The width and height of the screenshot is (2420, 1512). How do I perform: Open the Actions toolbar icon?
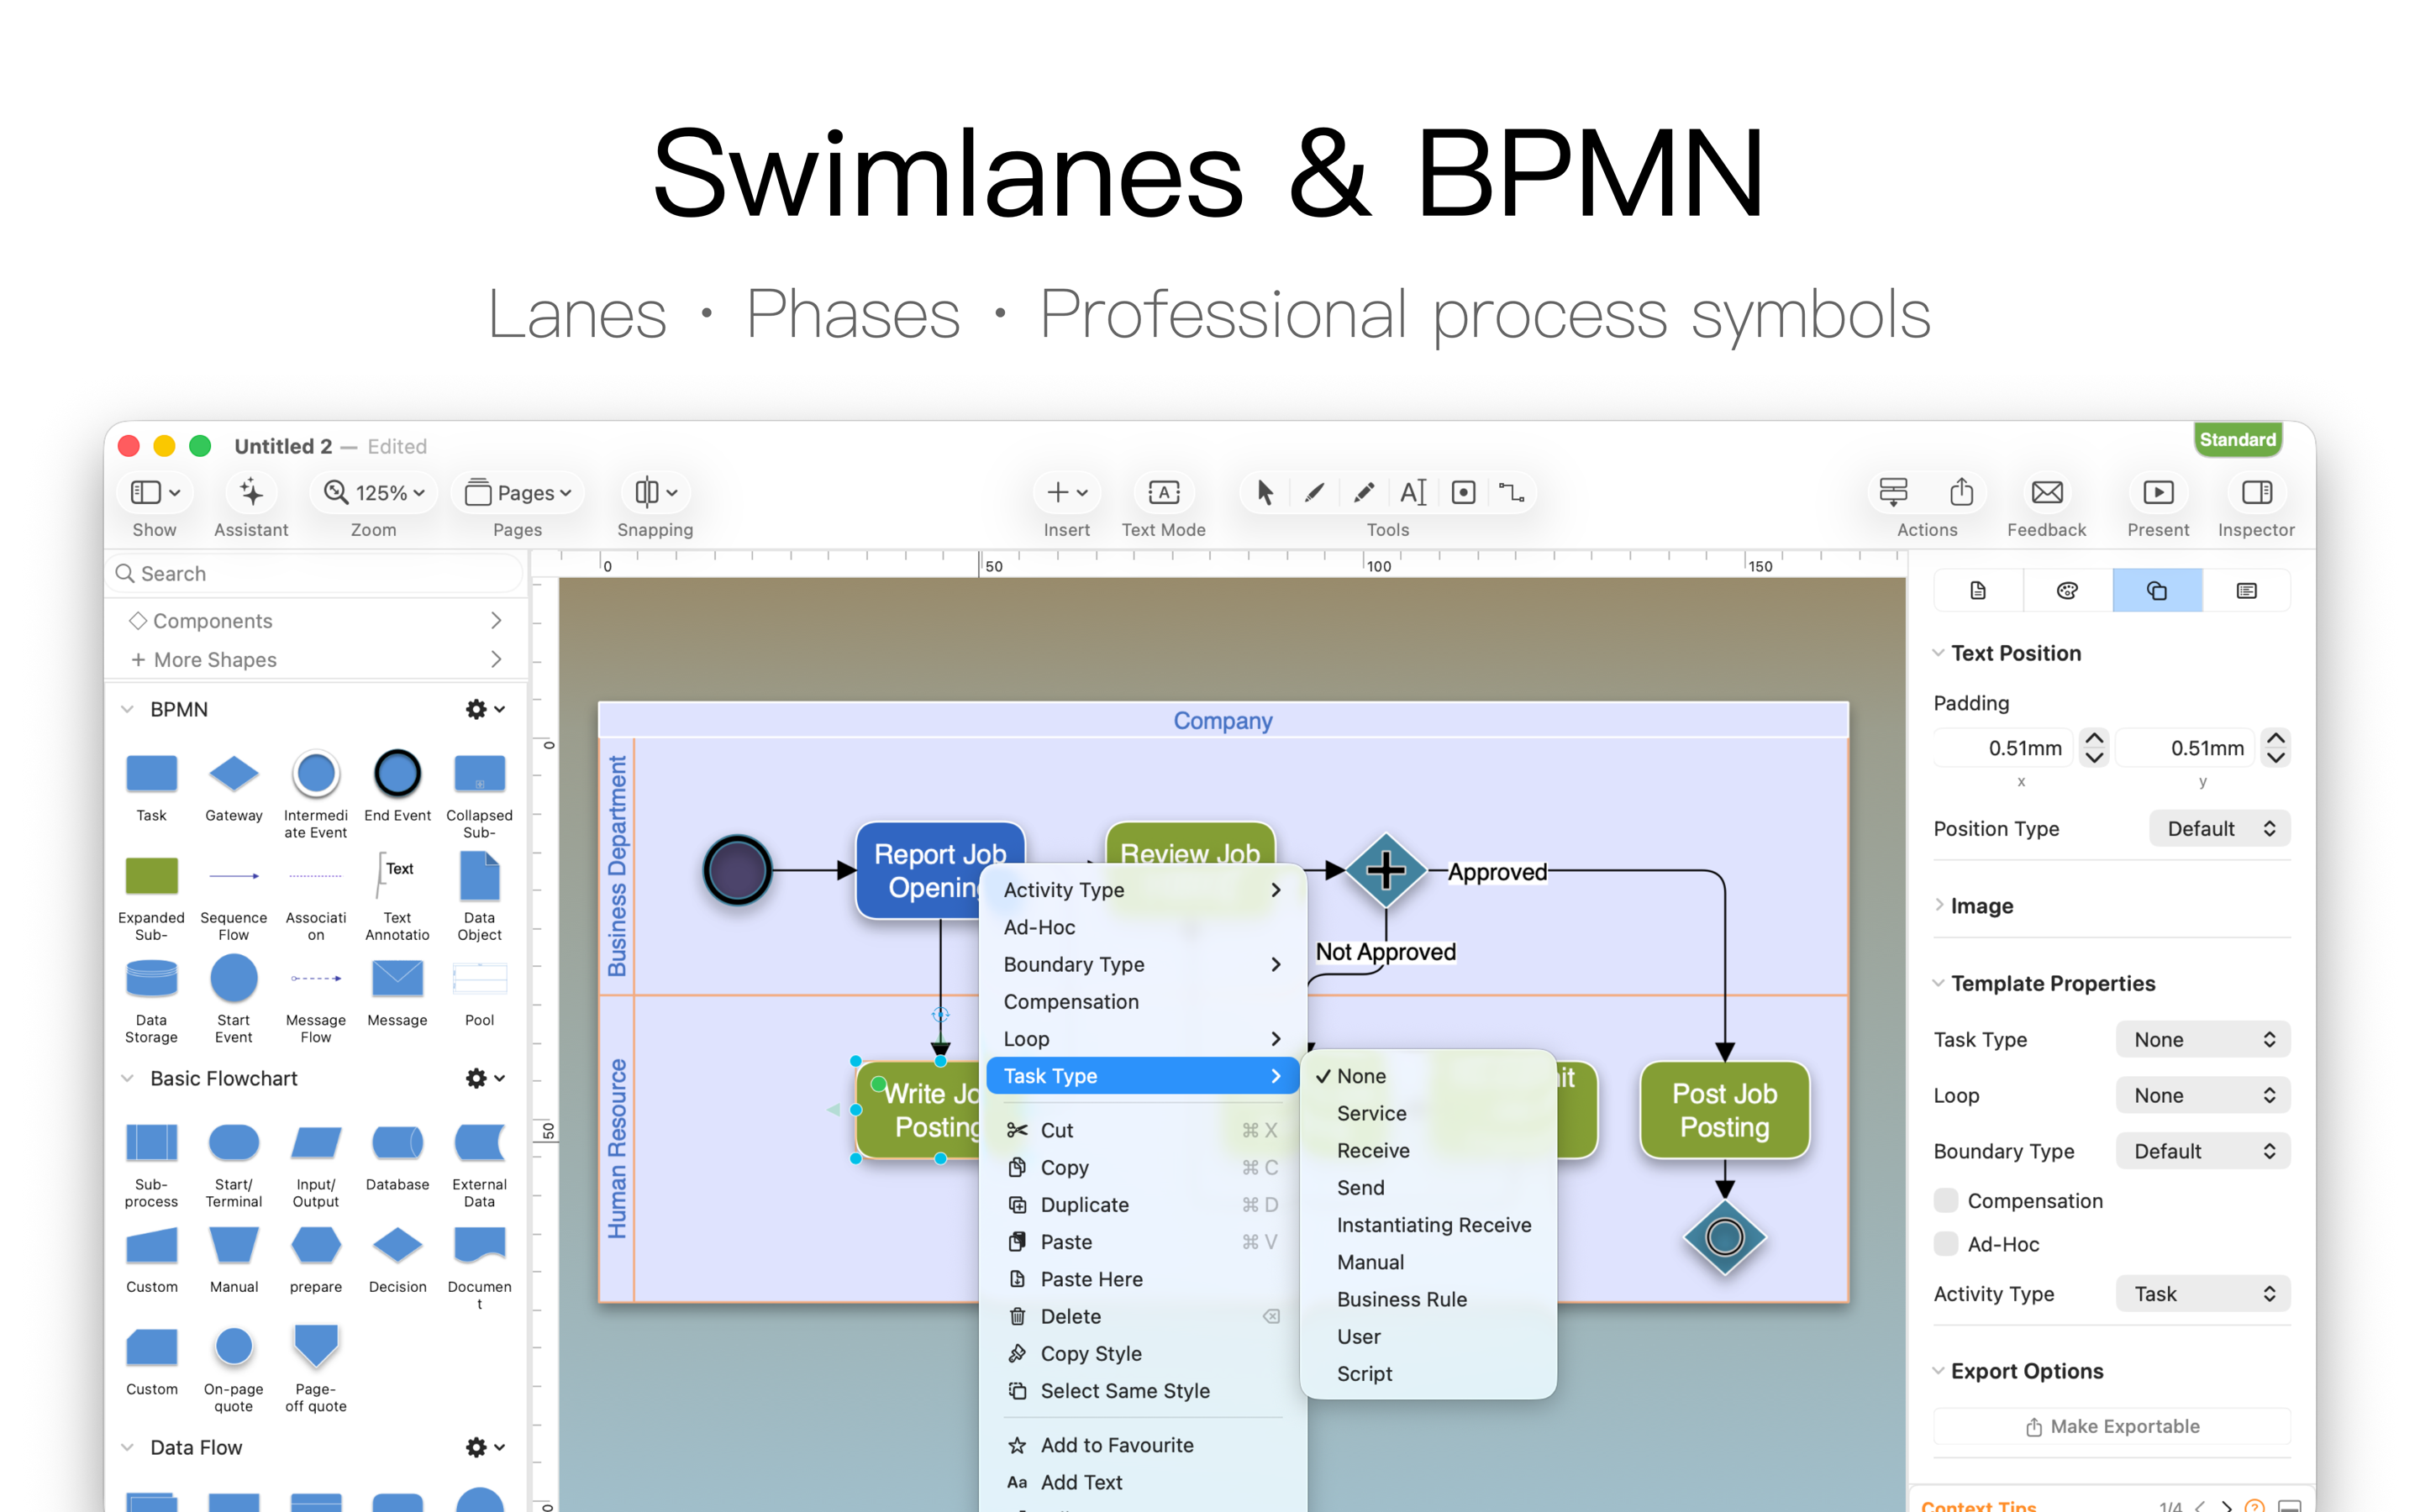point(1893,493)
